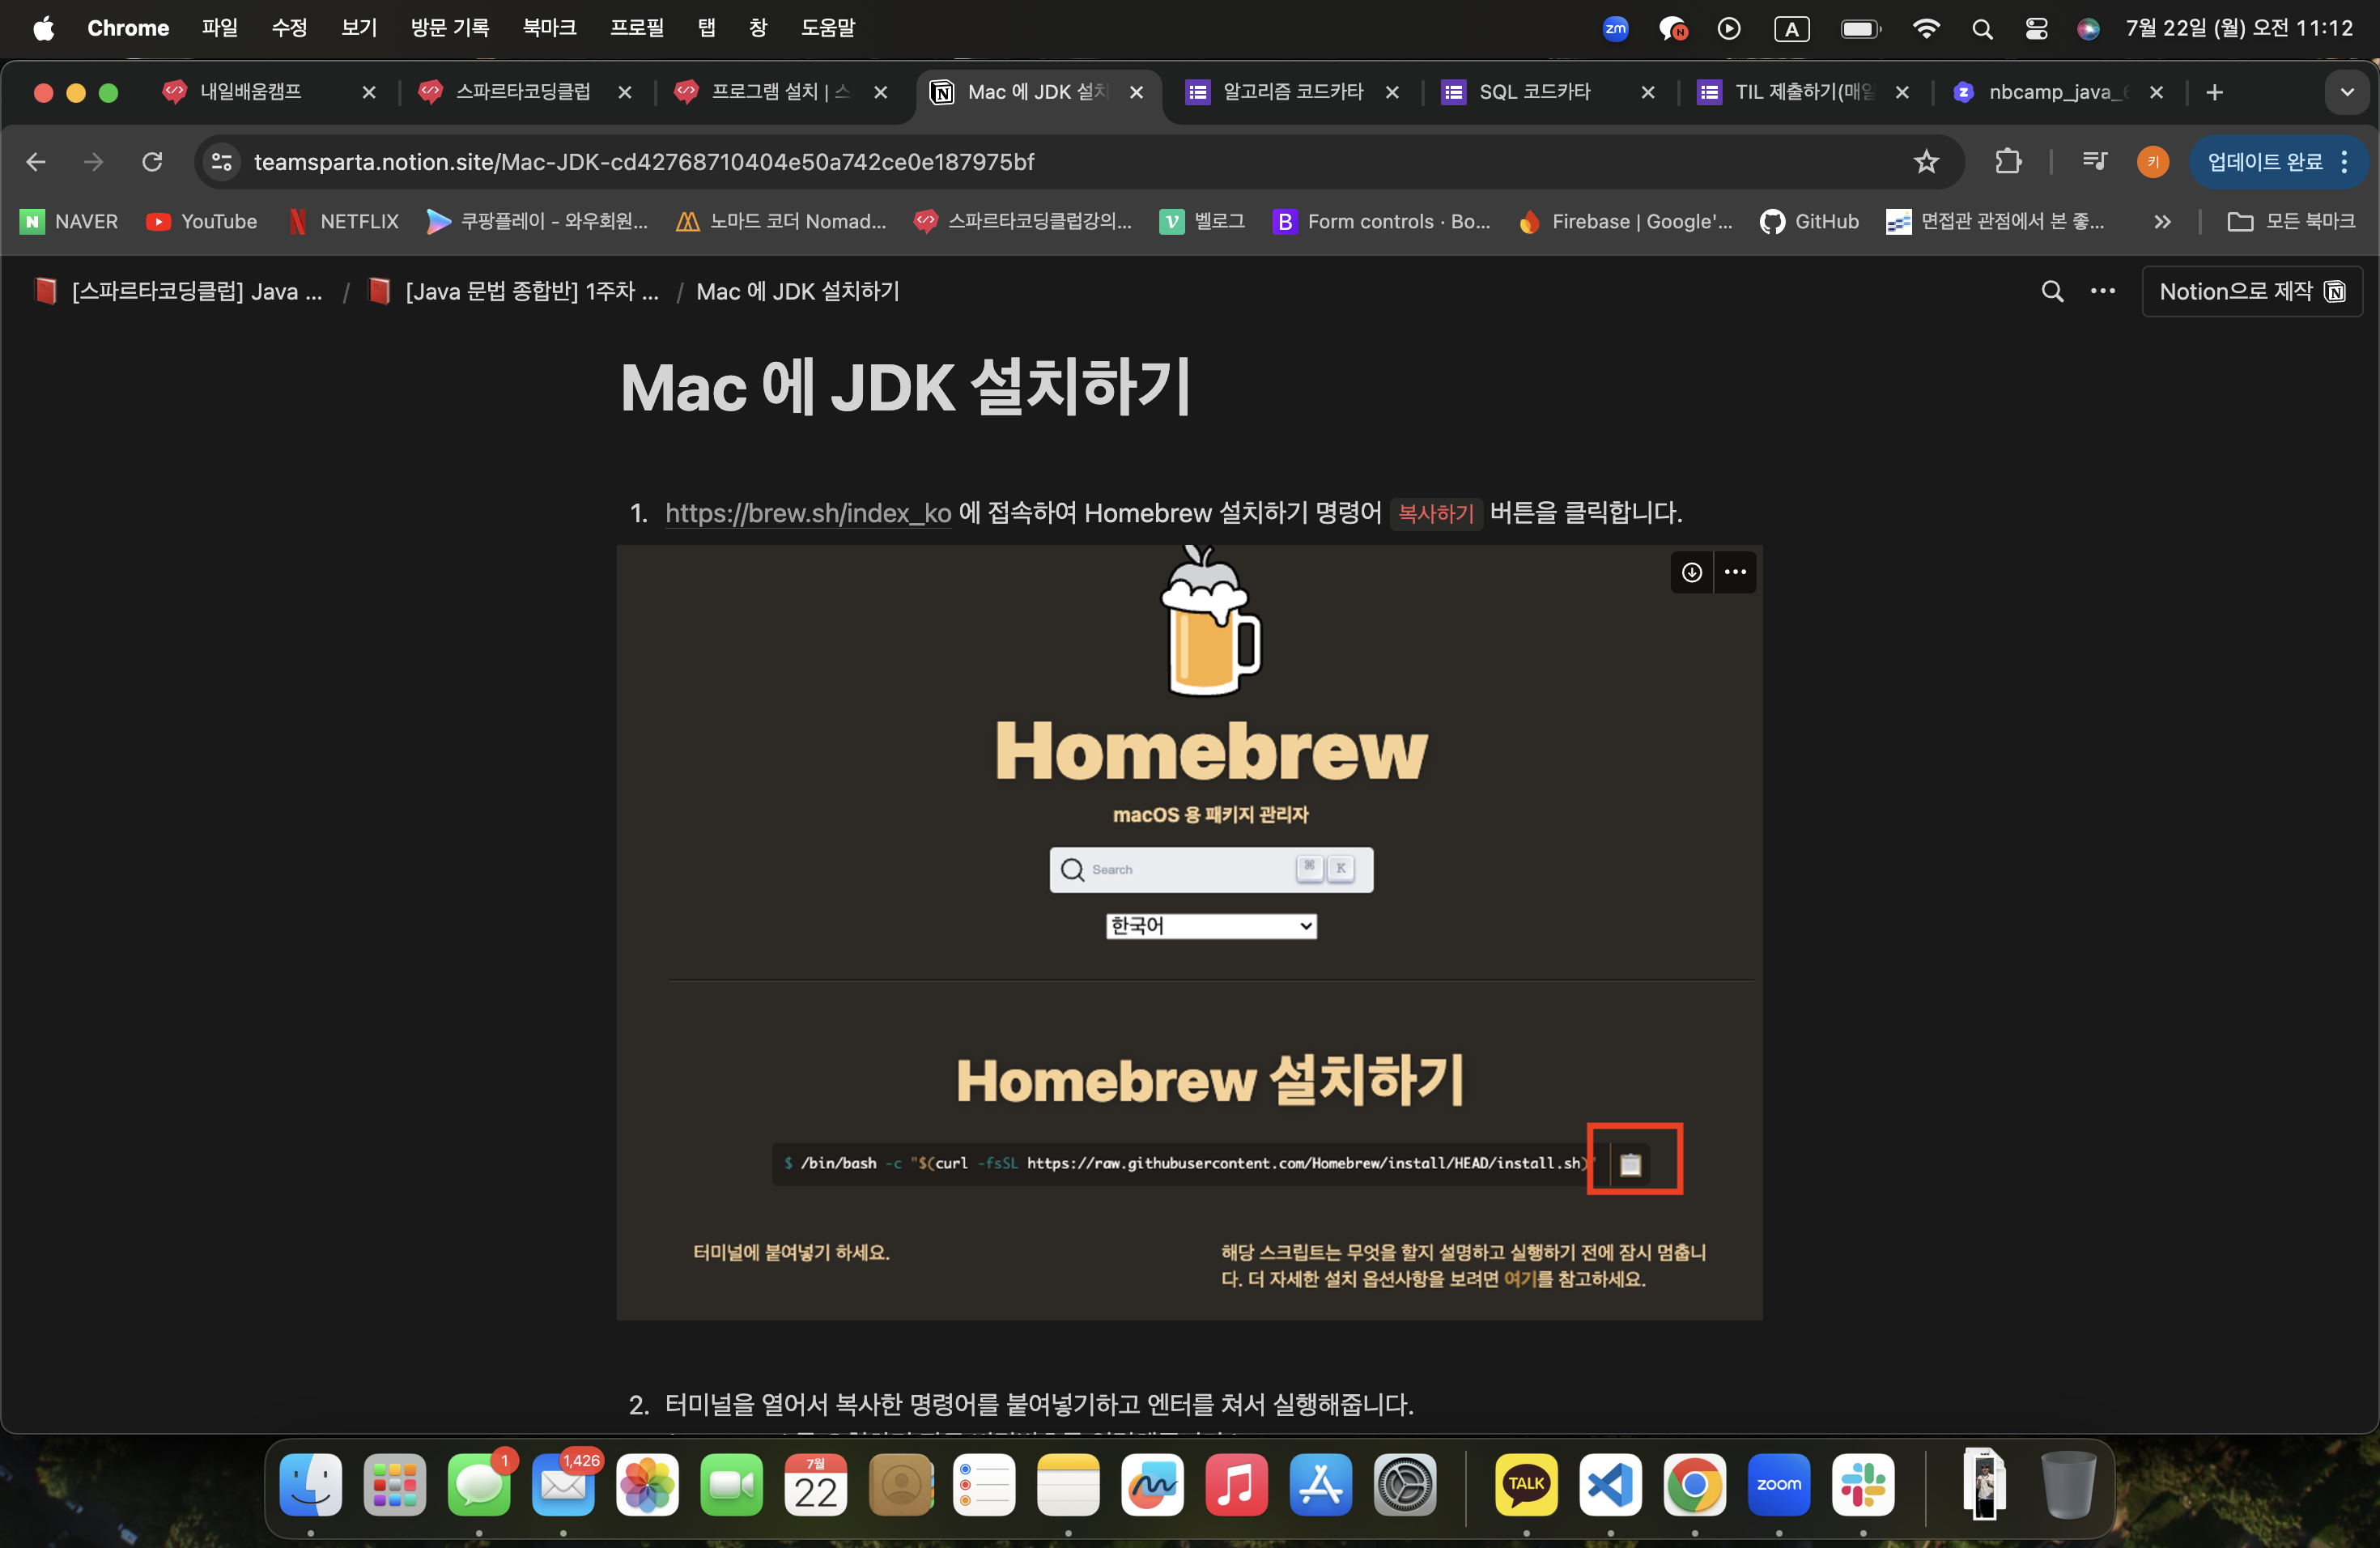Screen dimensions: 2380x1548
Task: Open Slack from the dock
Action: point(1863,1484)
